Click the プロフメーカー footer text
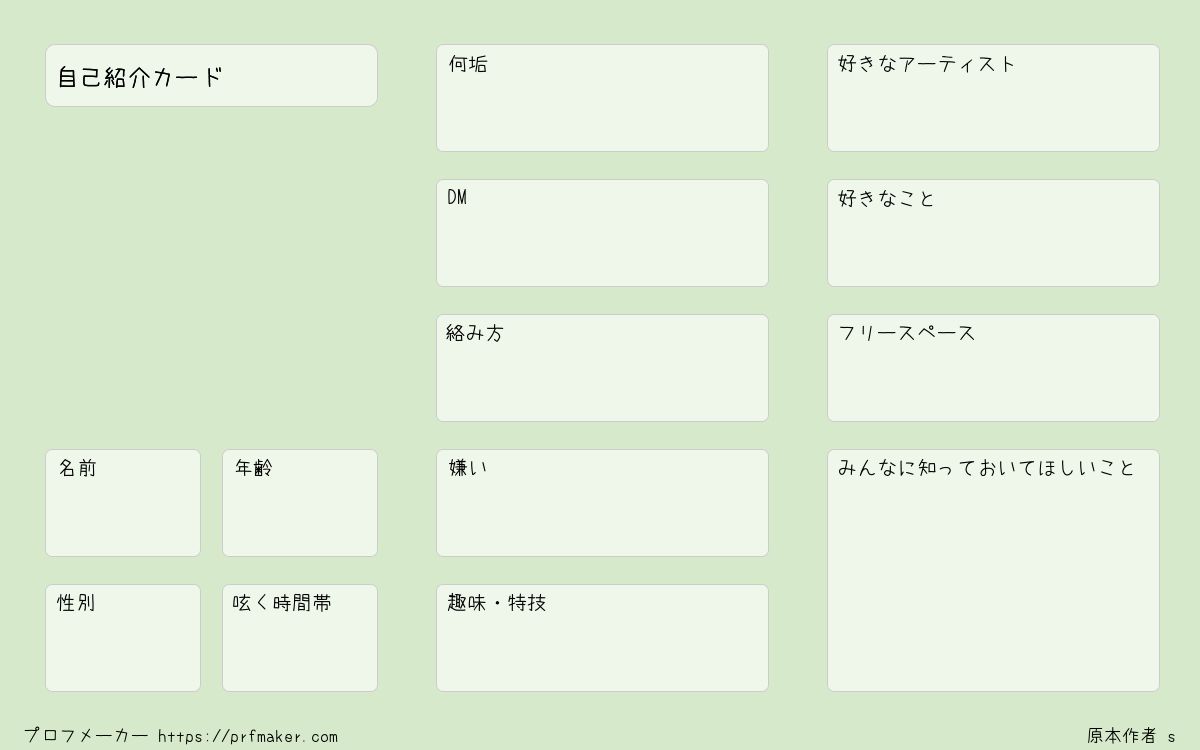 (x=86, y=735)
